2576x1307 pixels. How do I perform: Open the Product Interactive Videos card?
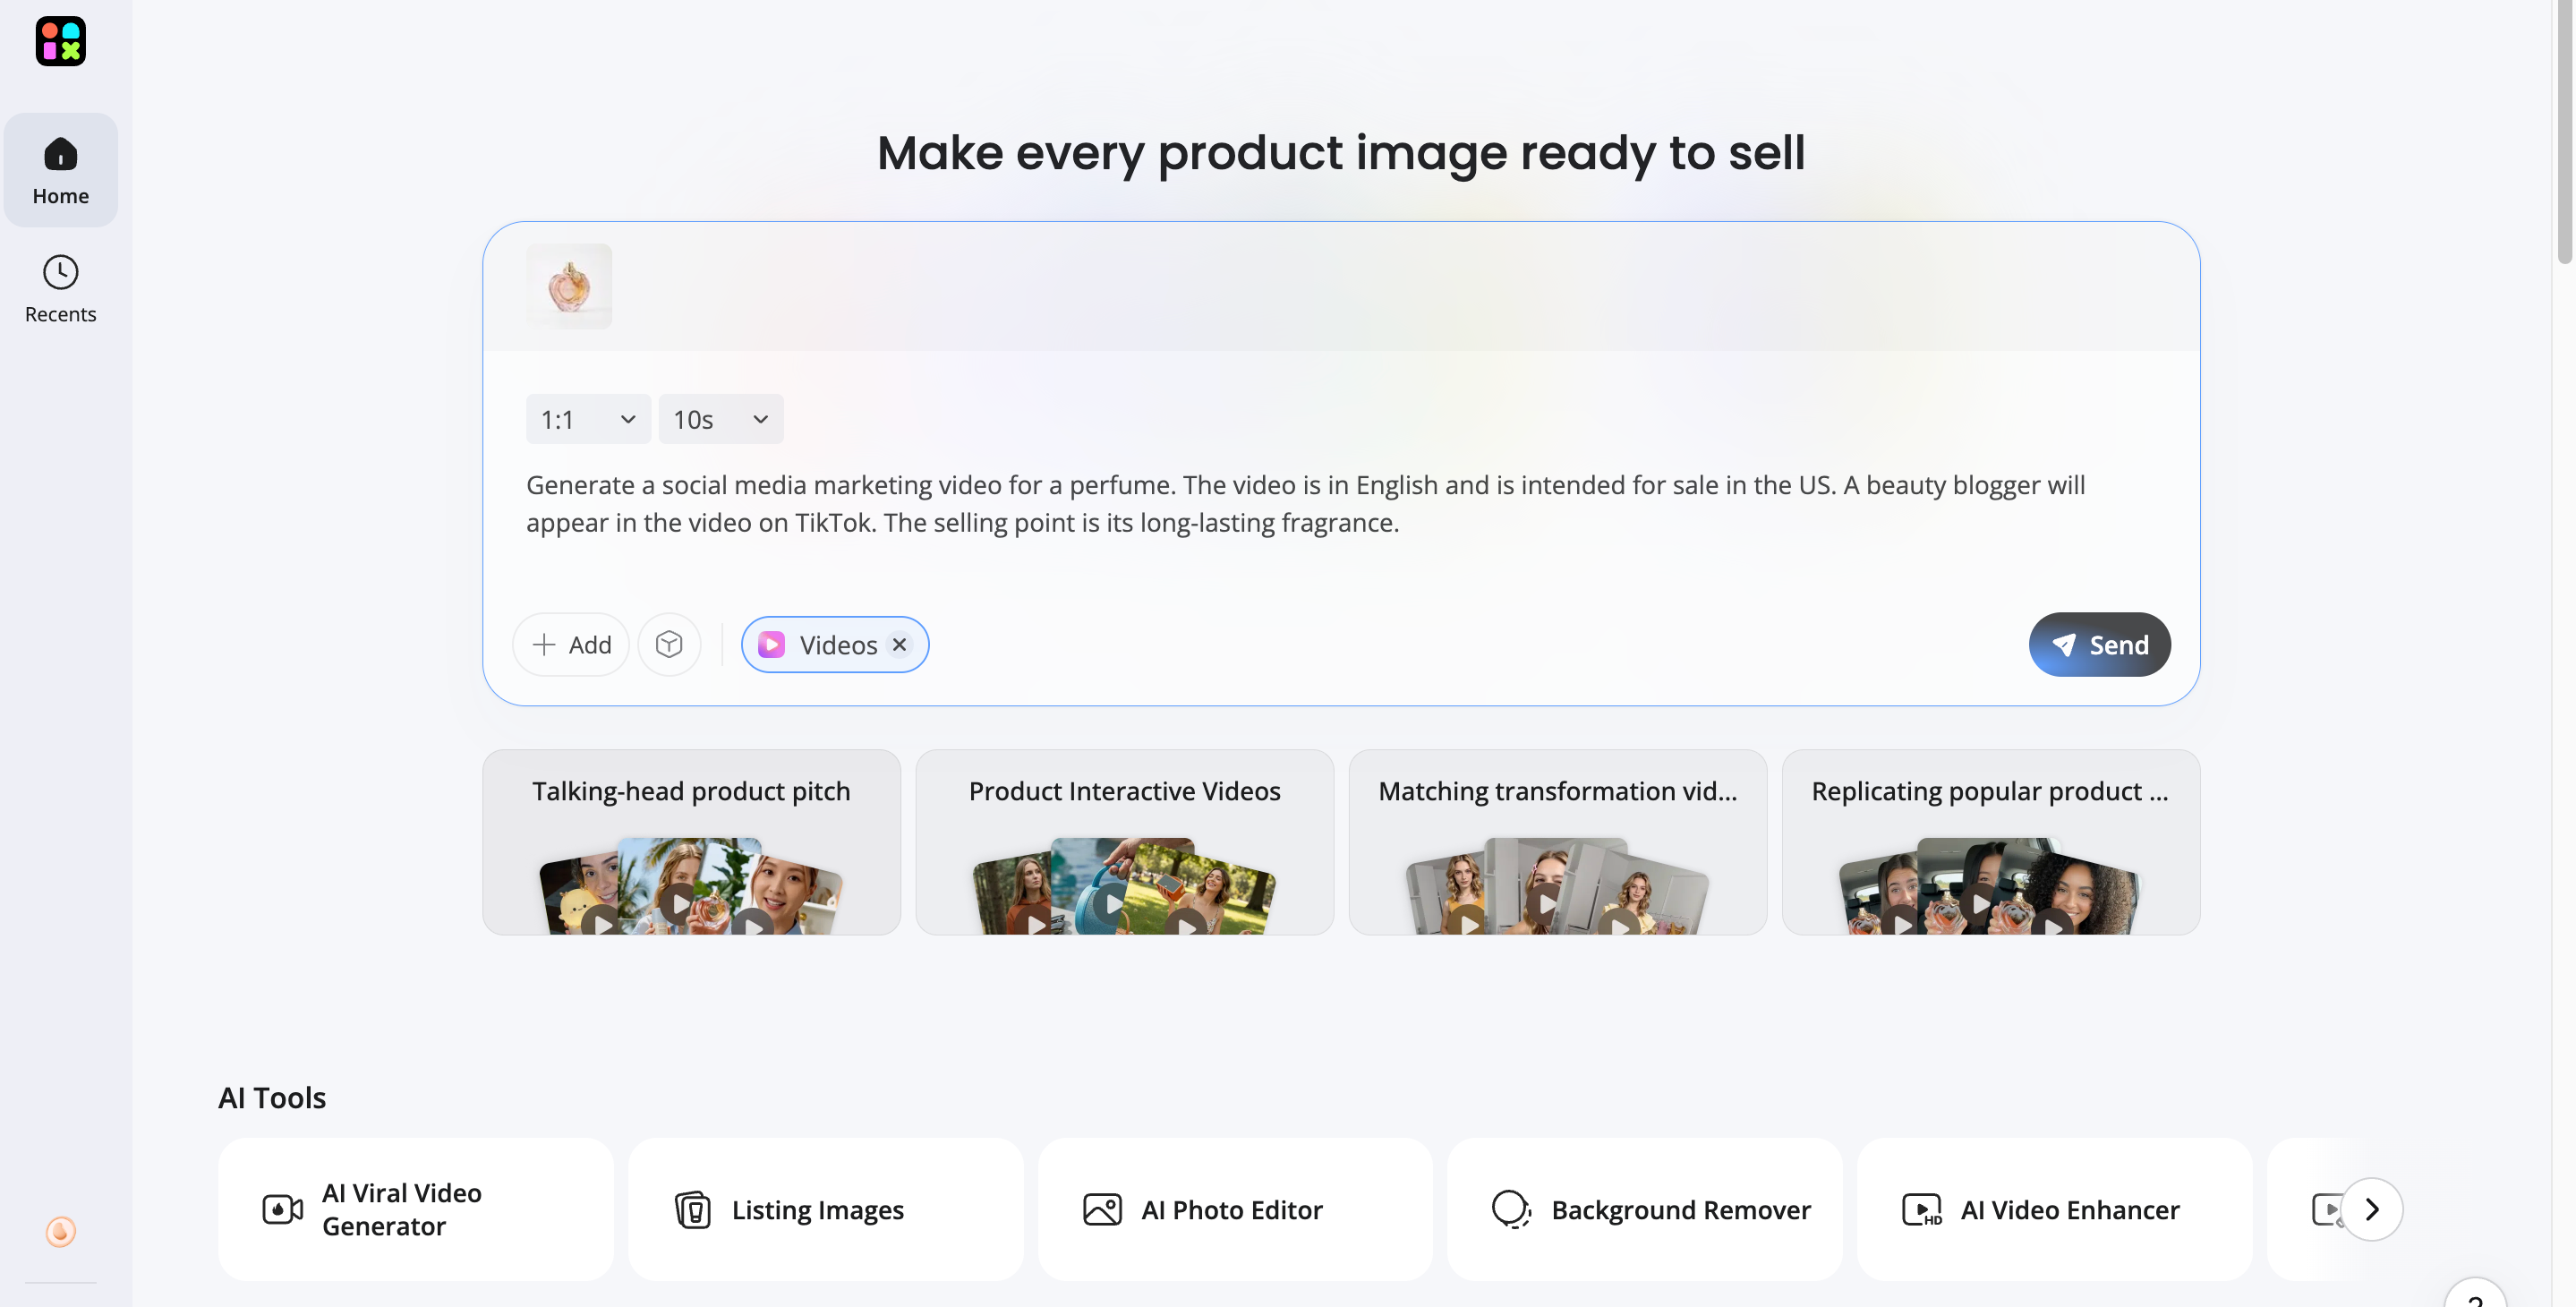pos(1124,842)
